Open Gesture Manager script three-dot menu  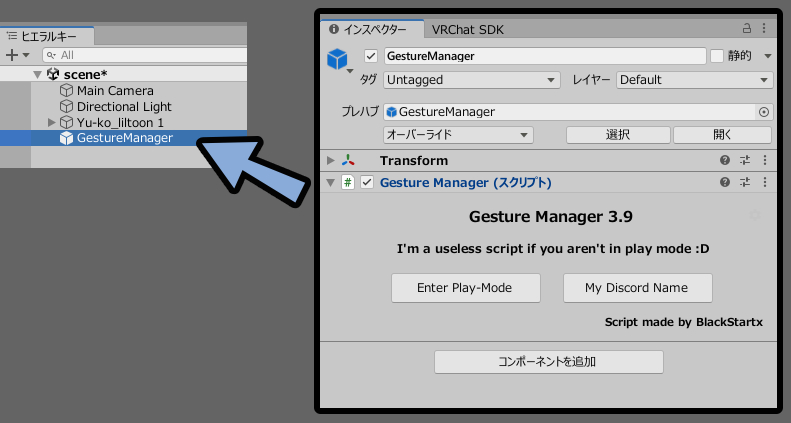pyautogui.click(x=765, y=182)
